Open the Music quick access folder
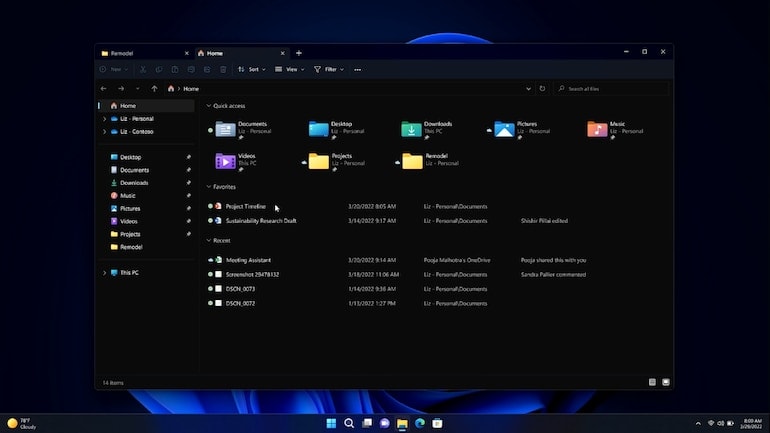Viewport: 770px width, 433px height. [615, 130]
